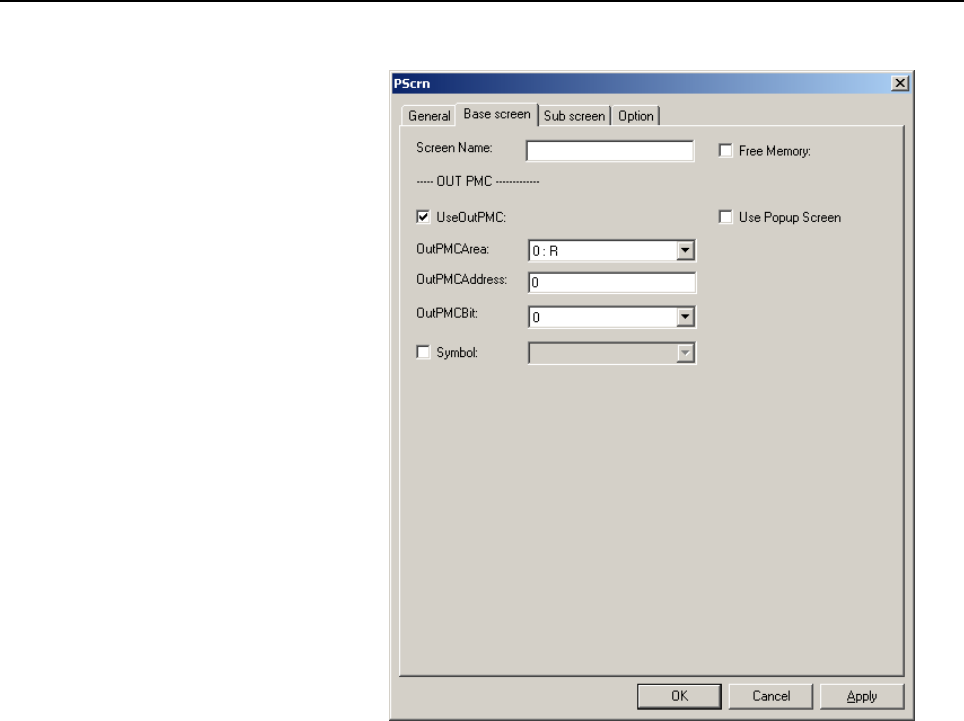Go to the Option tab
Image resolution: width=964 pixels, height=721 pixels.
(x=636, y=116)
